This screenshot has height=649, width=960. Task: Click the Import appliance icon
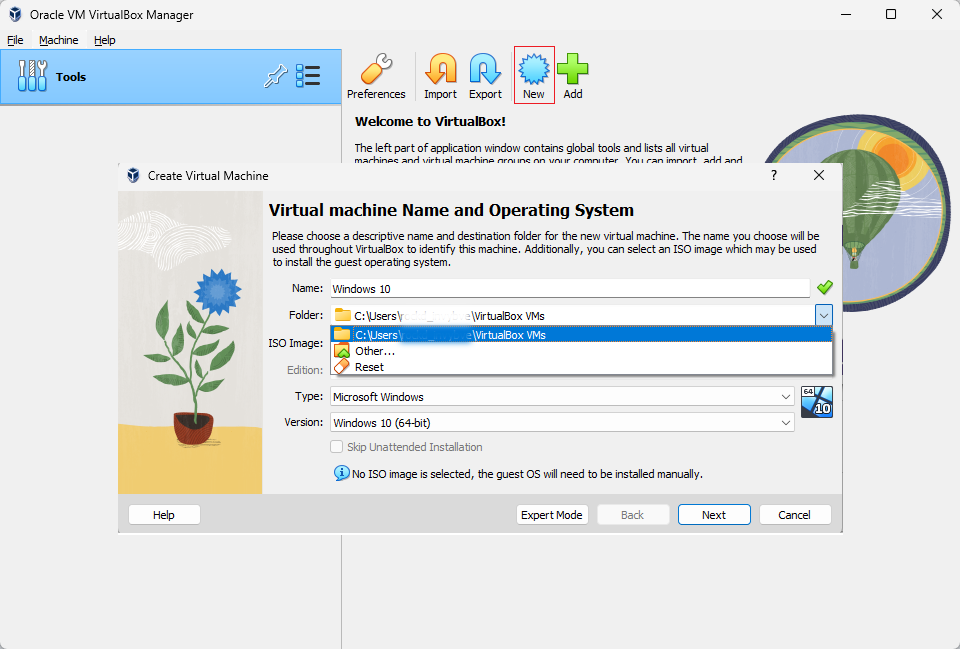[441, 69]
